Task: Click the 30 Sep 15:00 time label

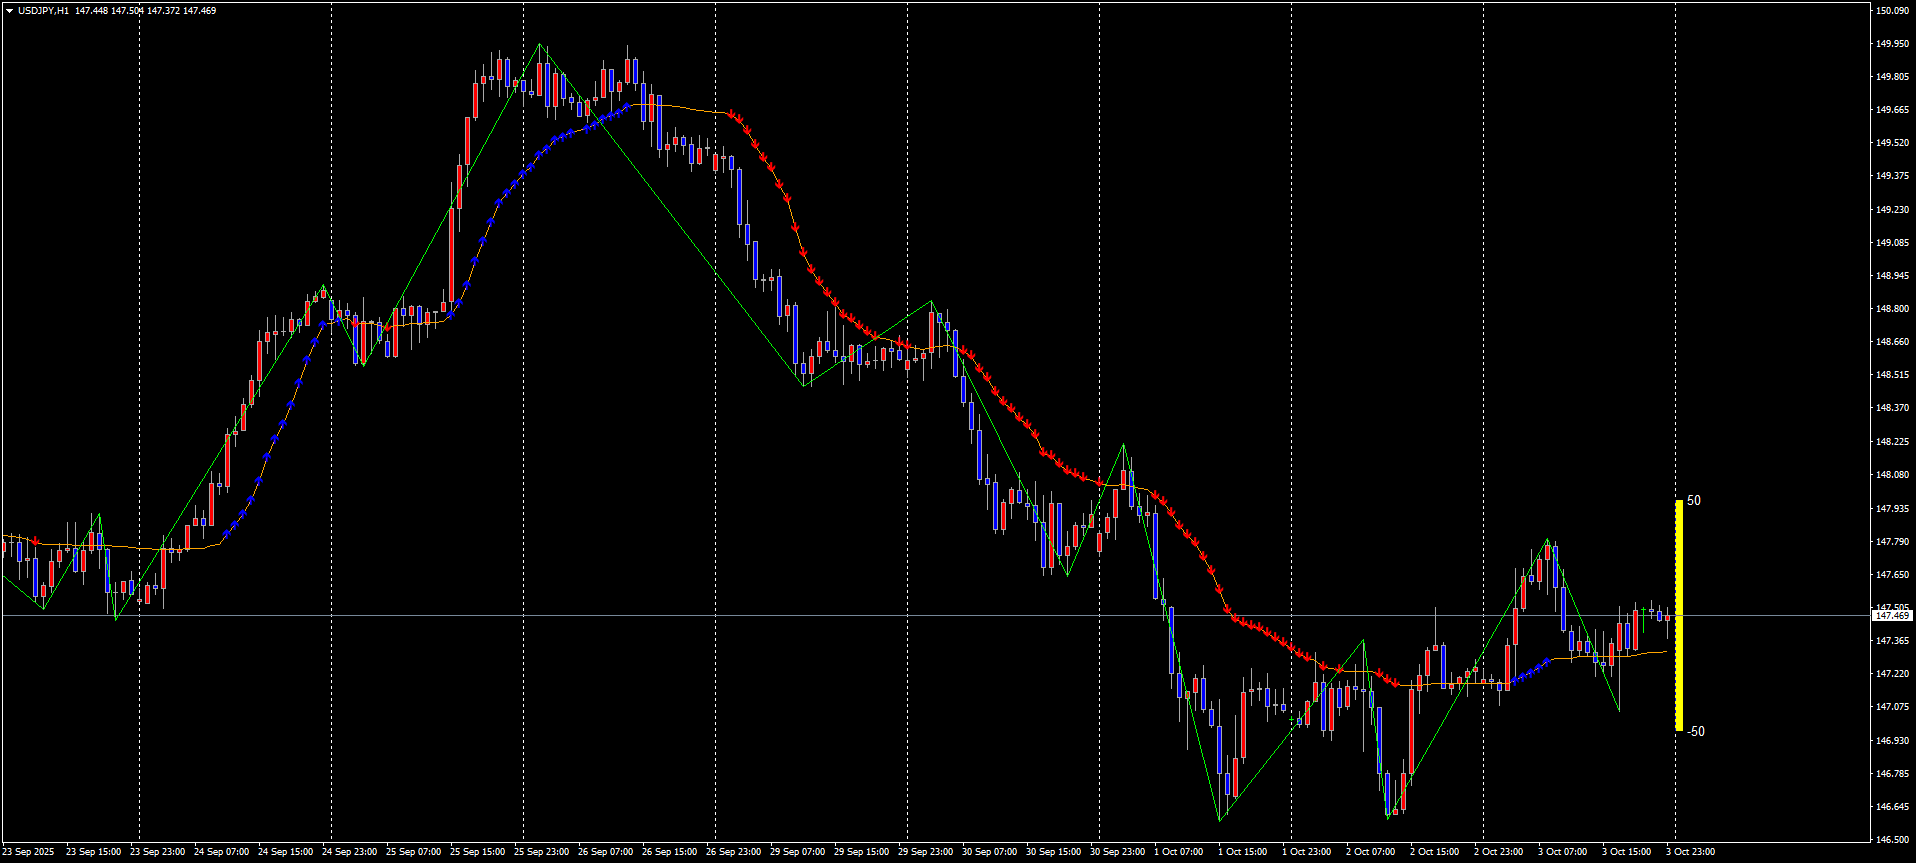Action: pyautogui.click(x=1053, y=852)
